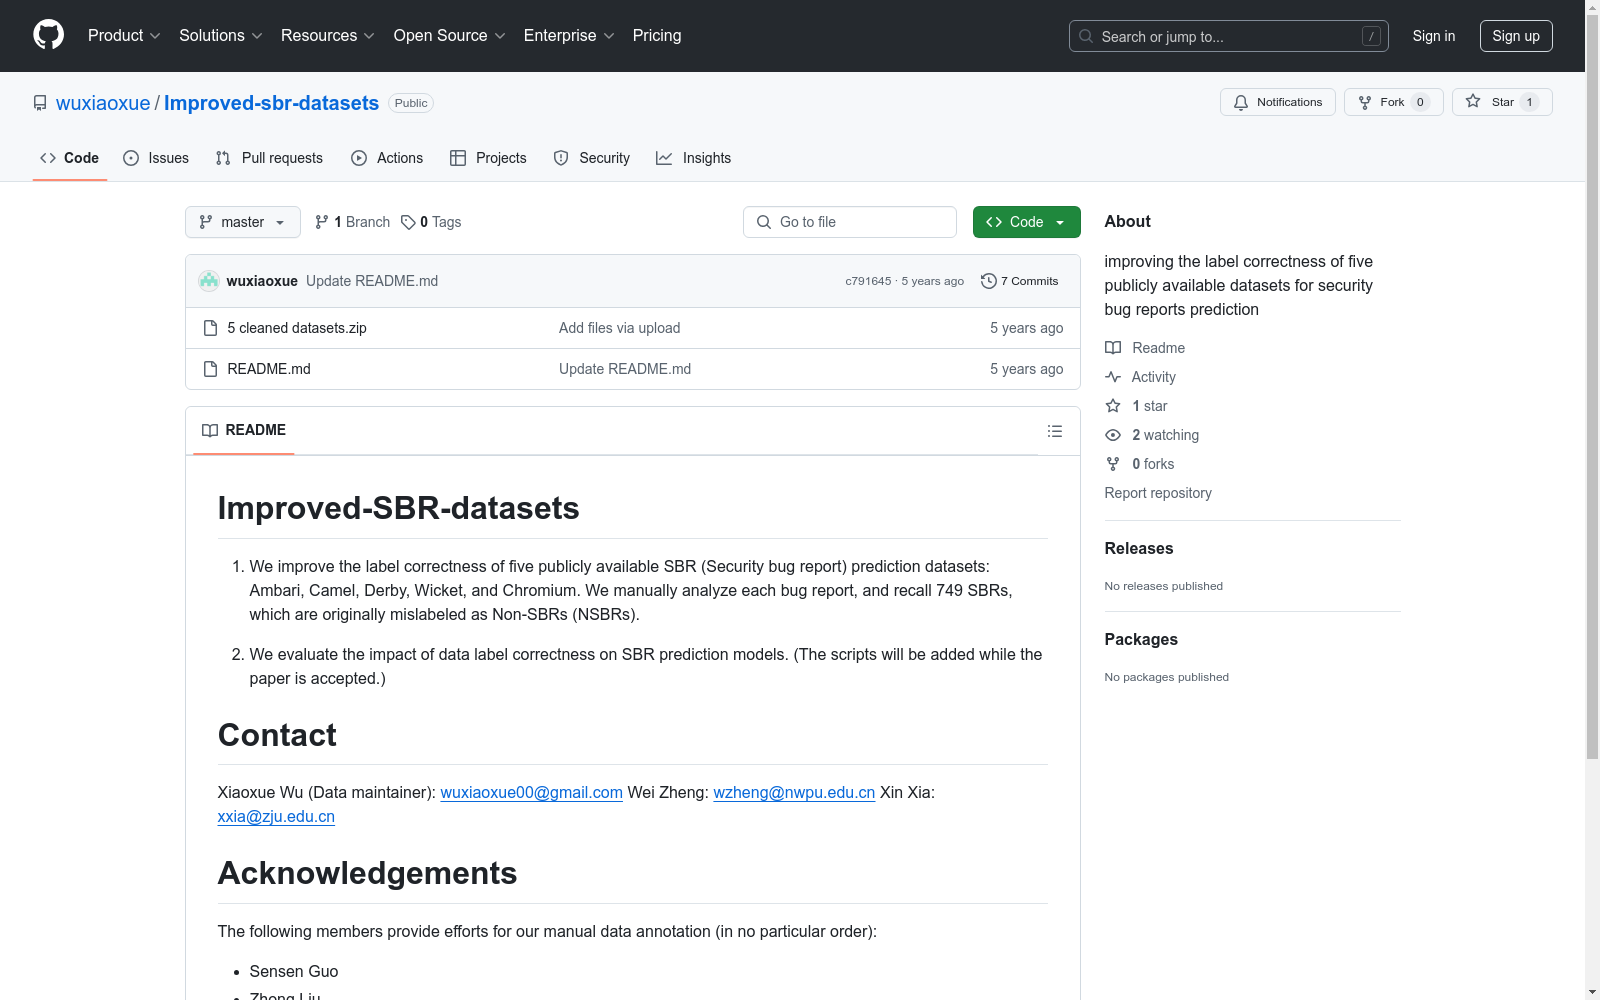The image size is (1600, 1000).
Task: Click the commits history clock icon
Action: pyautogui.click(x=988, y=281)
